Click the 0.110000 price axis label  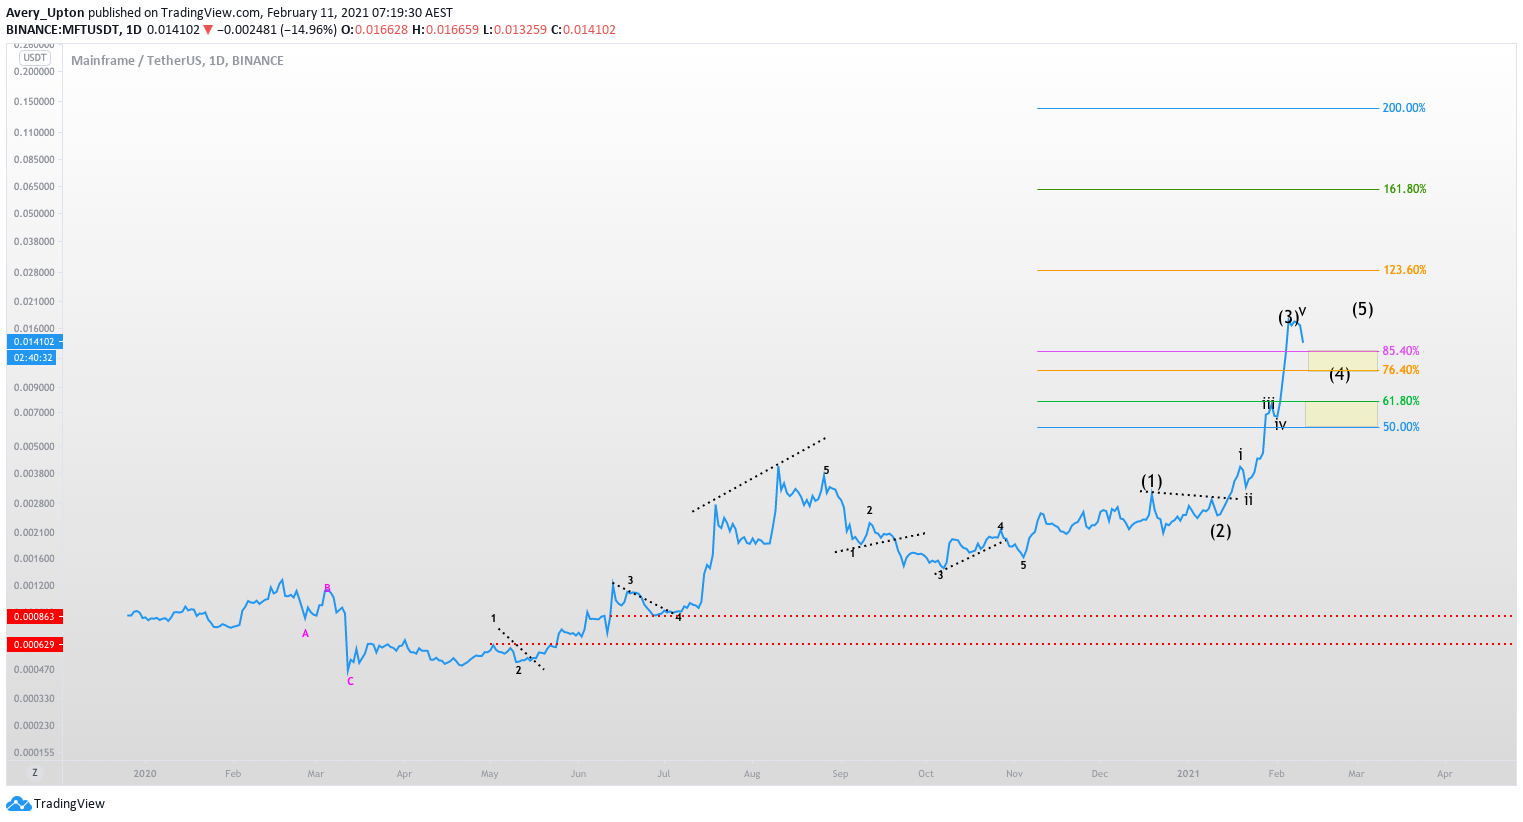pyautogui.click(x=34, y=133)
